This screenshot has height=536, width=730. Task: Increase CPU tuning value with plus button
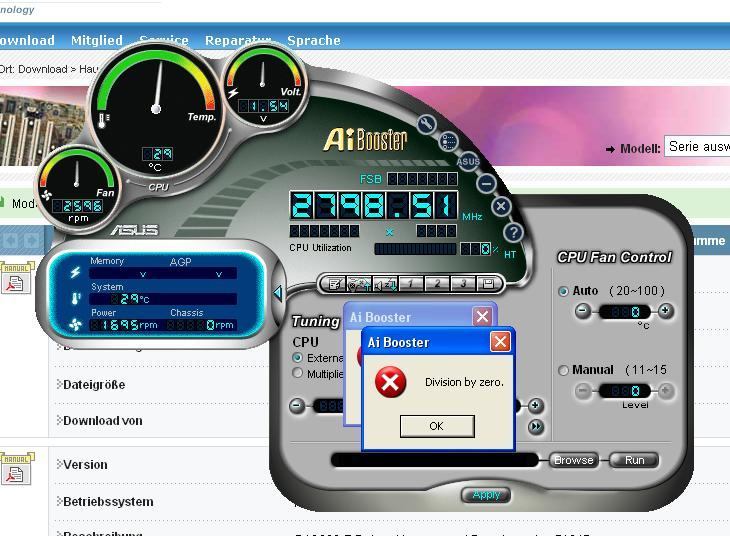click(x=535, y=406)
